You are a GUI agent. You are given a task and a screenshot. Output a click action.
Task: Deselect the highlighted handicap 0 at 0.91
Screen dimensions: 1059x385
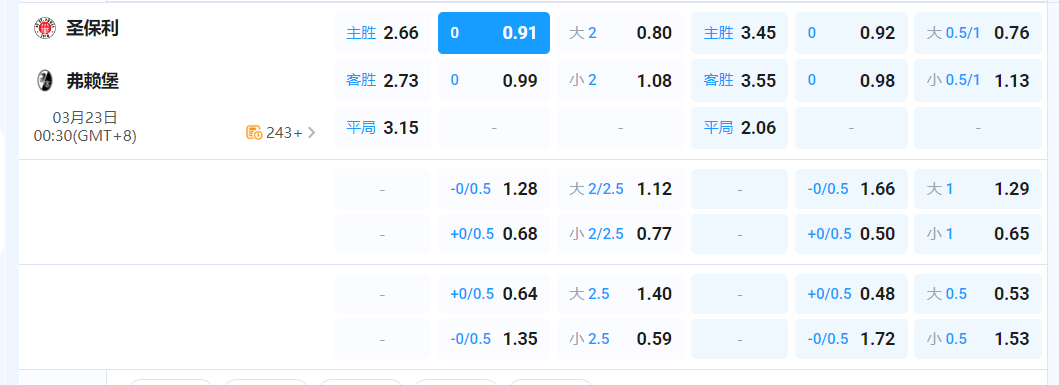[494, 33]
